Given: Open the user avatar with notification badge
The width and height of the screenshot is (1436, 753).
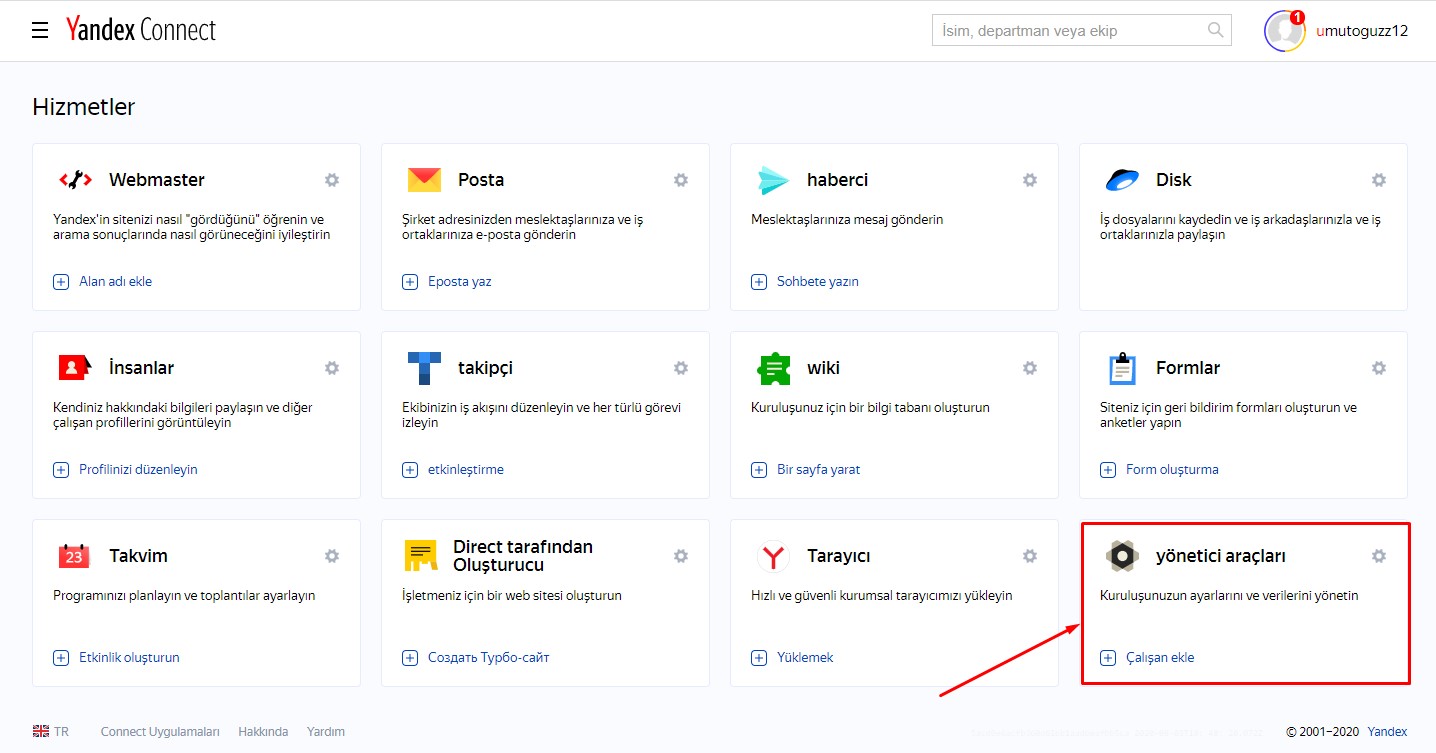Looking at the screenshot, I should pos(1285,31).
